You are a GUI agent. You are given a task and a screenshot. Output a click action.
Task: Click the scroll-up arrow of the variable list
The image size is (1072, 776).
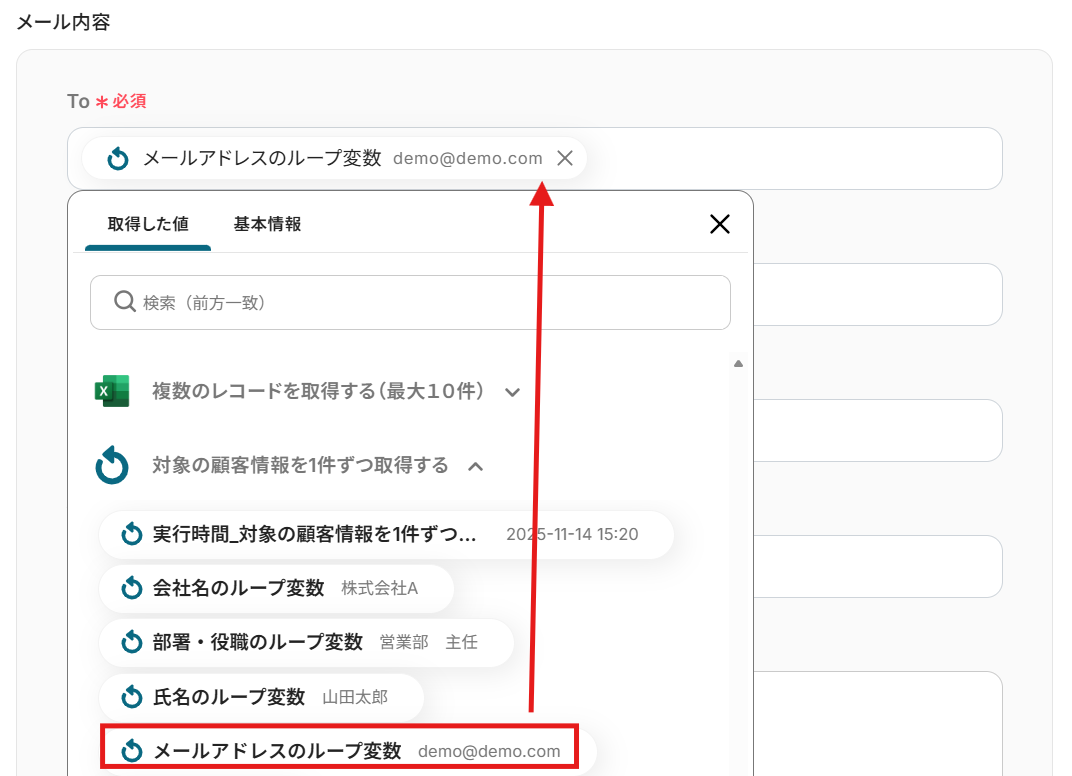pos(738,364)
